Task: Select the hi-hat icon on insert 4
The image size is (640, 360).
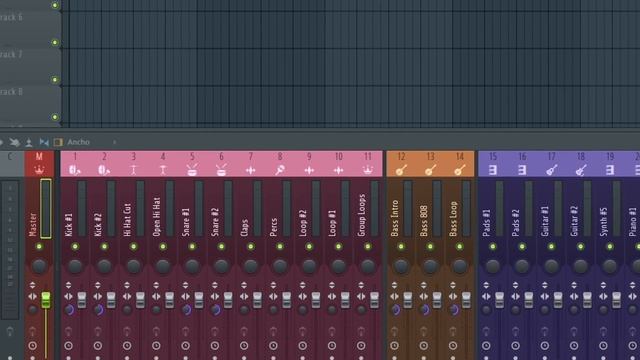Action: 163,170
